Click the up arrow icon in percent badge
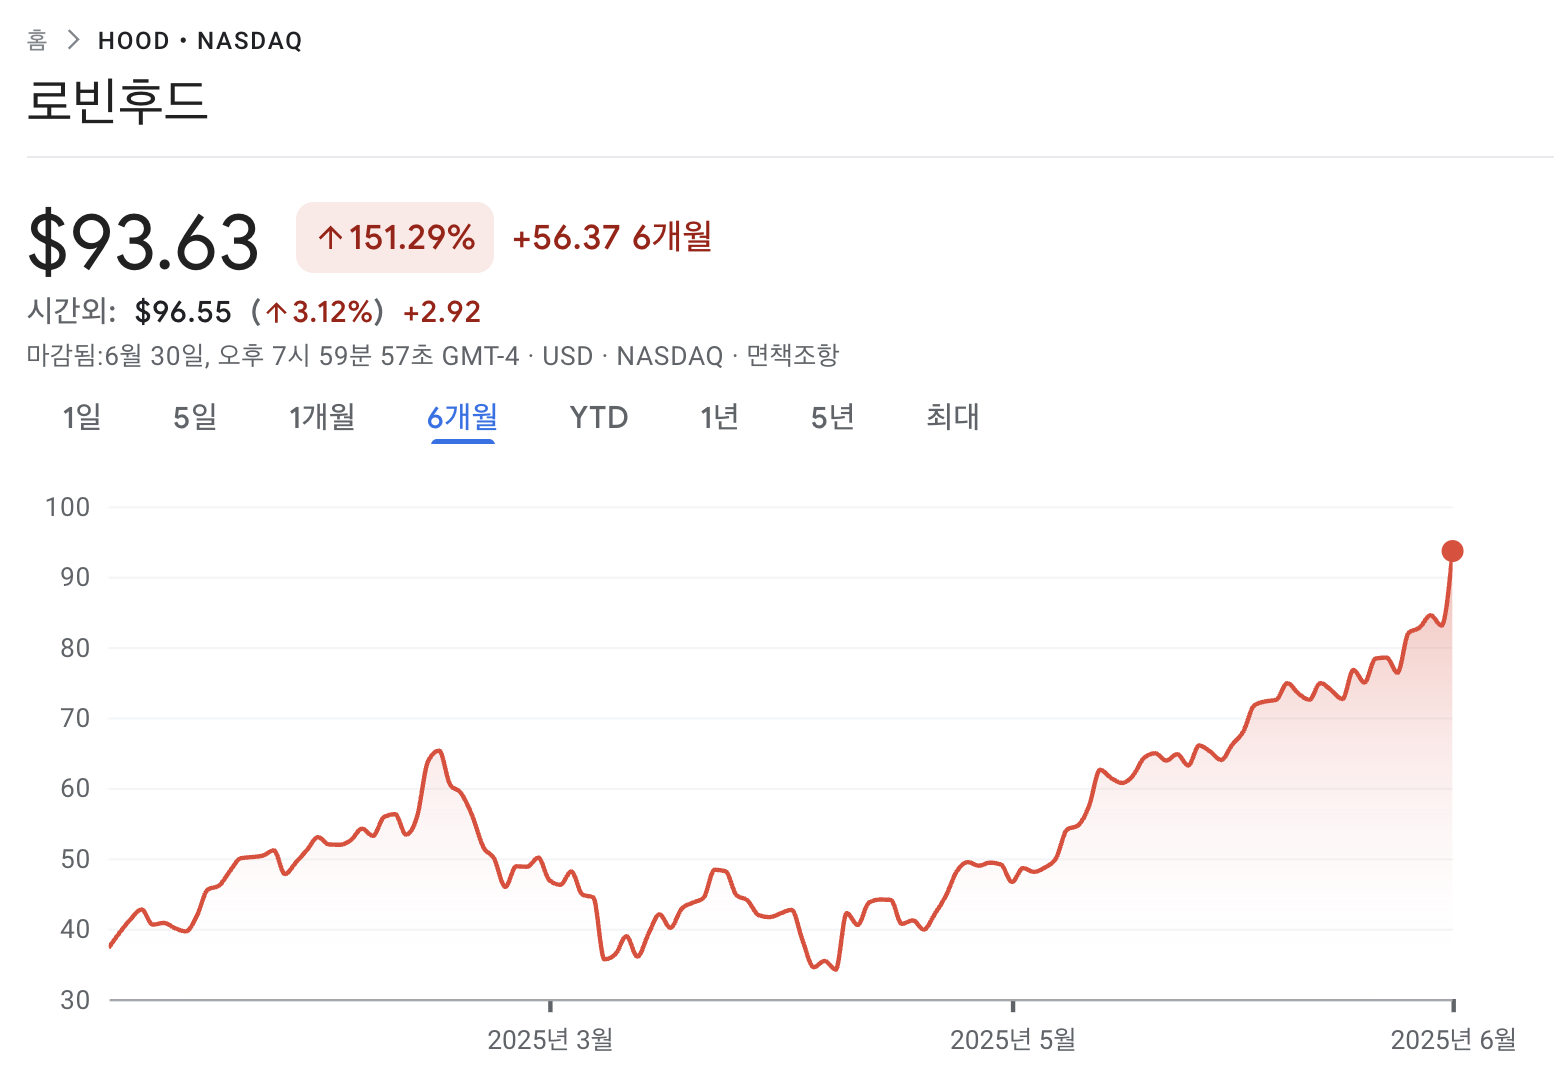Screen dimensions: 1554x1076 (x=331, y=238)
